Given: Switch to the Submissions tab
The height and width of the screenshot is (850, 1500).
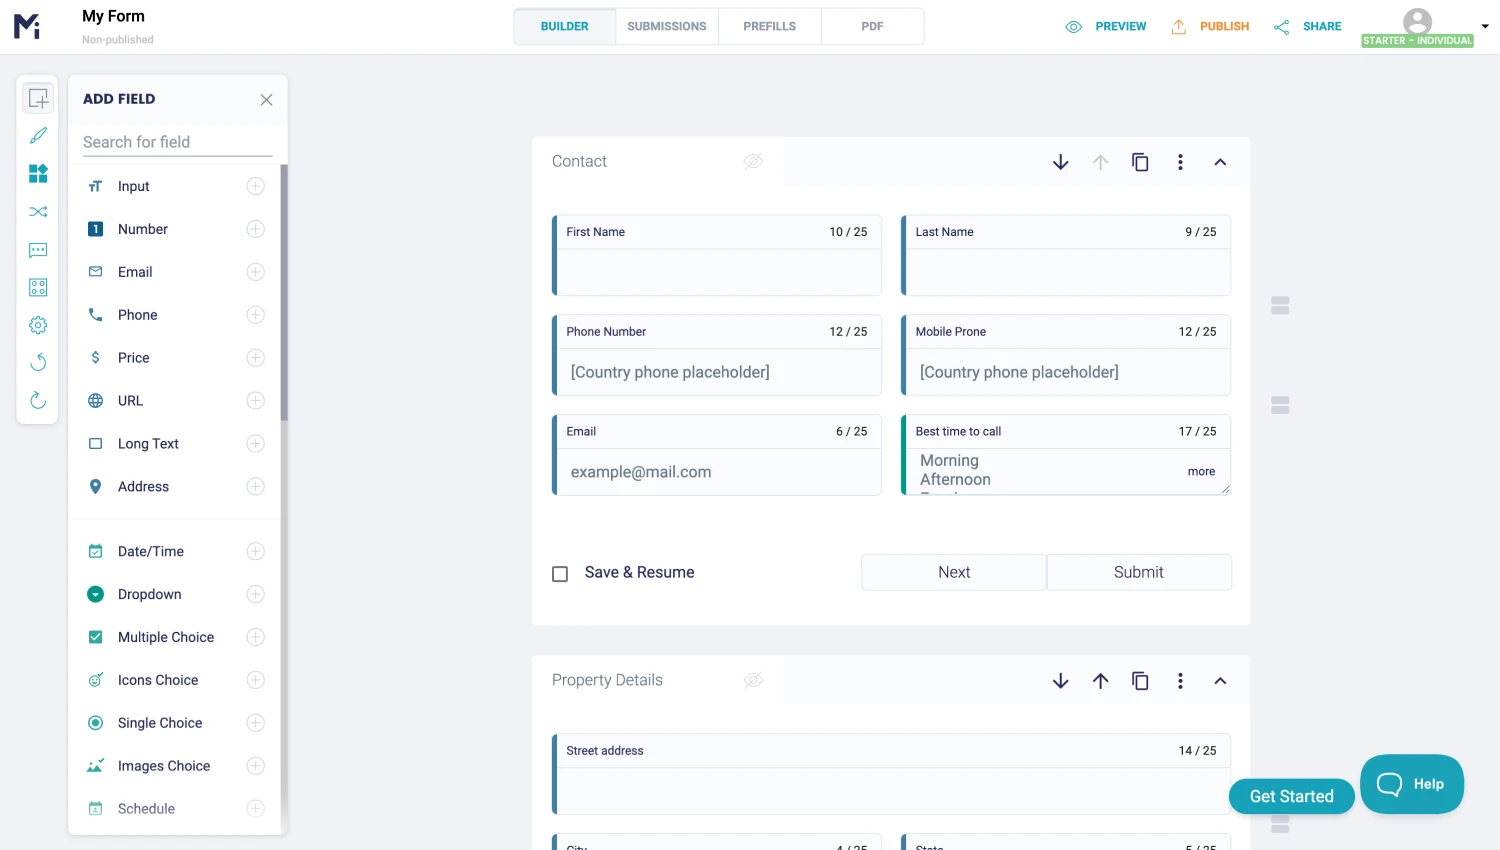Looking at the screenshot, I should pyautogui.click(x=667, y=26).
